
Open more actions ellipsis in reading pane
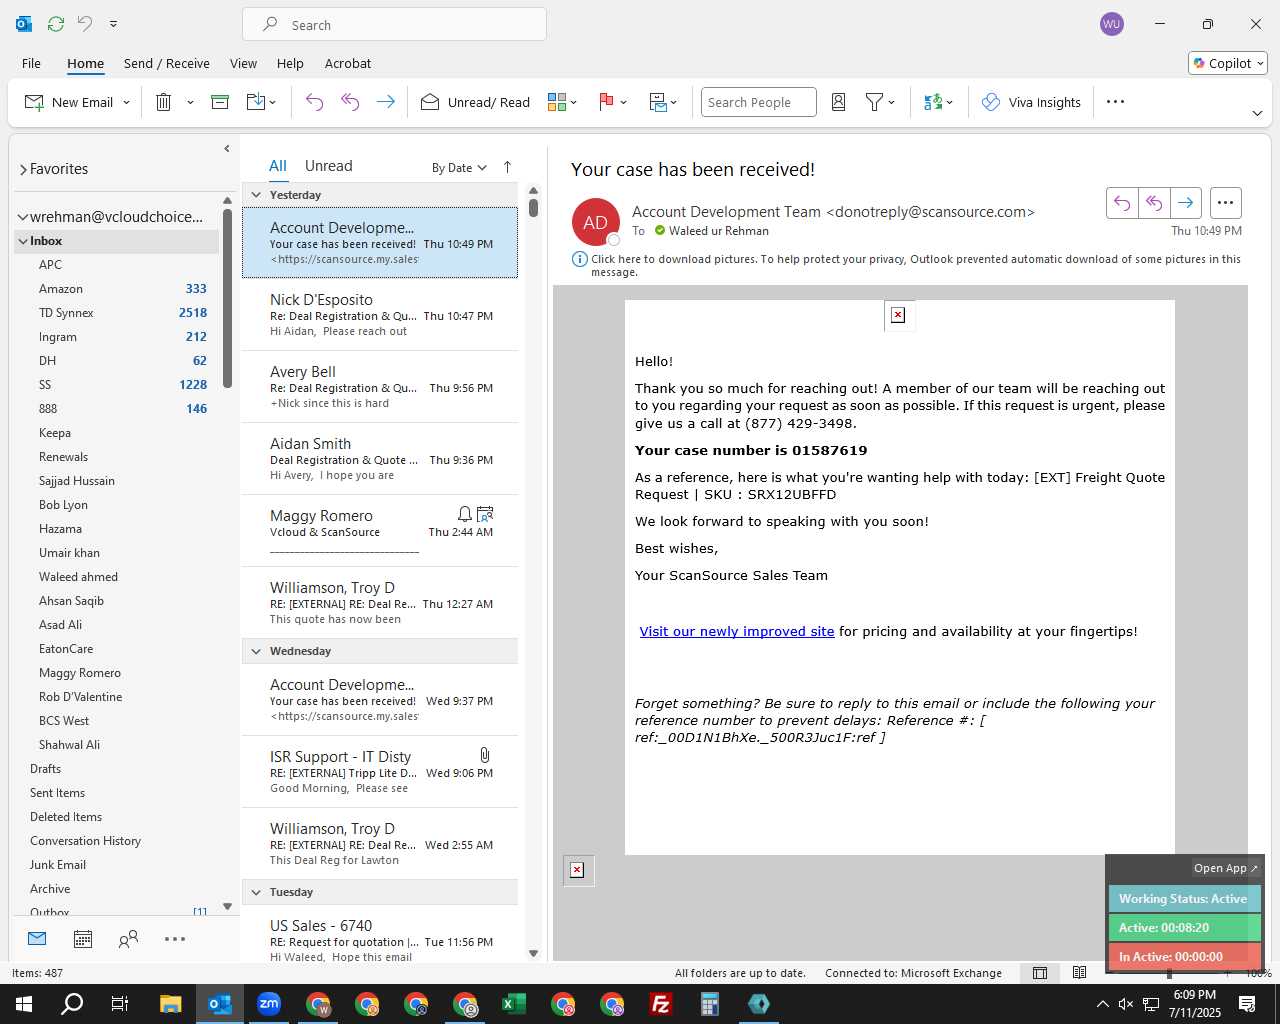tap(1225, 203)
